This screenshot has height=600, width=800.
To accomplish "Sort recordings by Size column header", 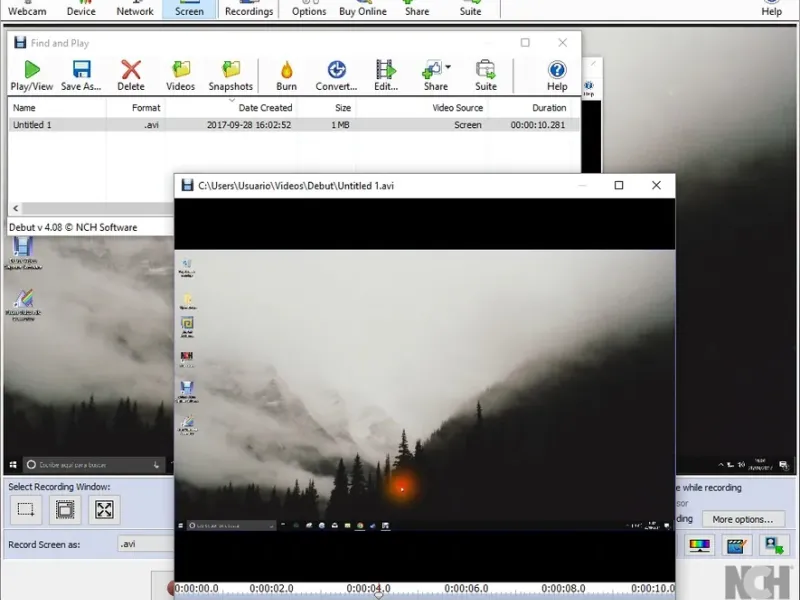I will [327, 108].
